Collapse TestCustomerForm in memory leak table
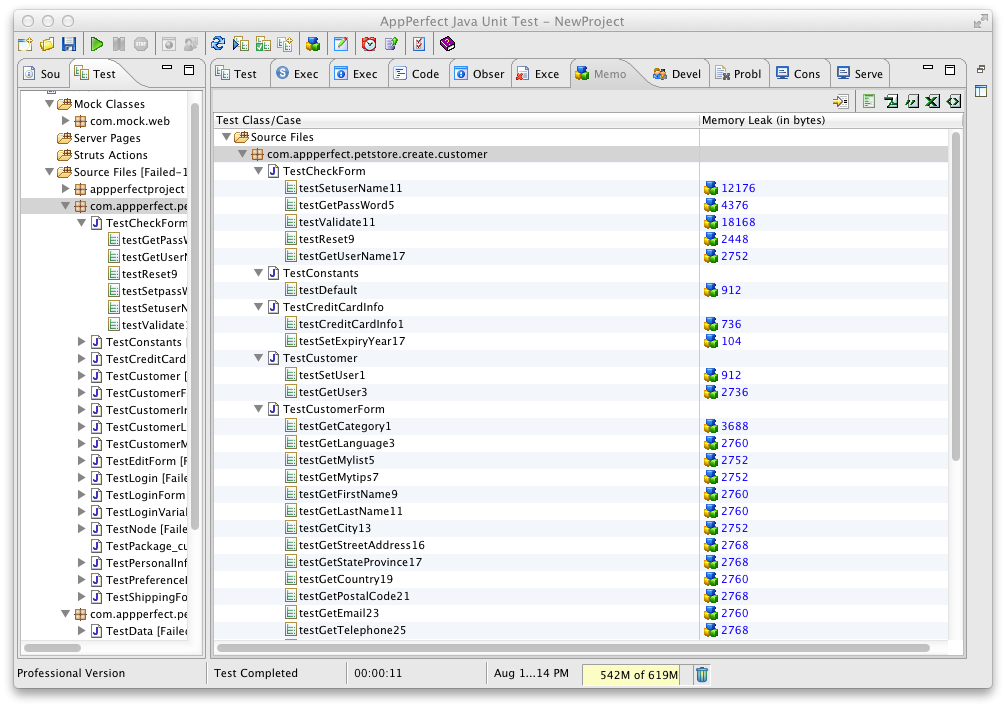The width and height of the screenshot is (1006, 708). pyautogui.click(x=259, y=409)
